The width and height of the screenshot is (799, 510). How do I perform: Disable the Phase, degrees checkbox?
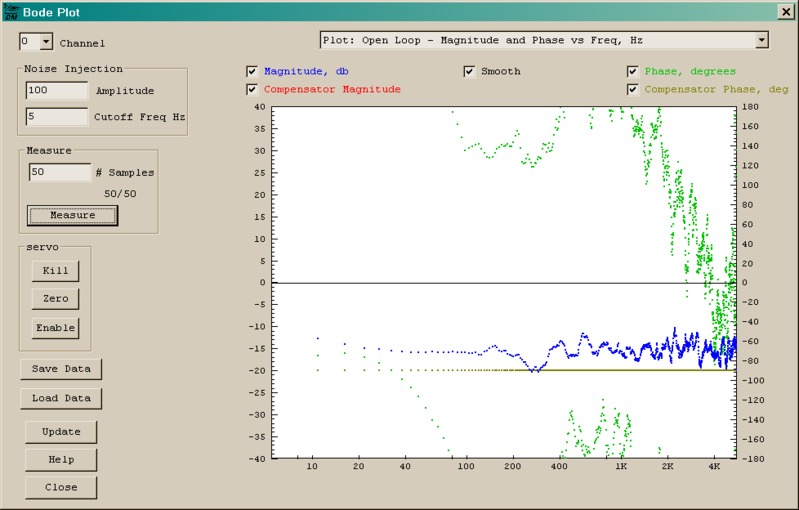pos(633,72)
